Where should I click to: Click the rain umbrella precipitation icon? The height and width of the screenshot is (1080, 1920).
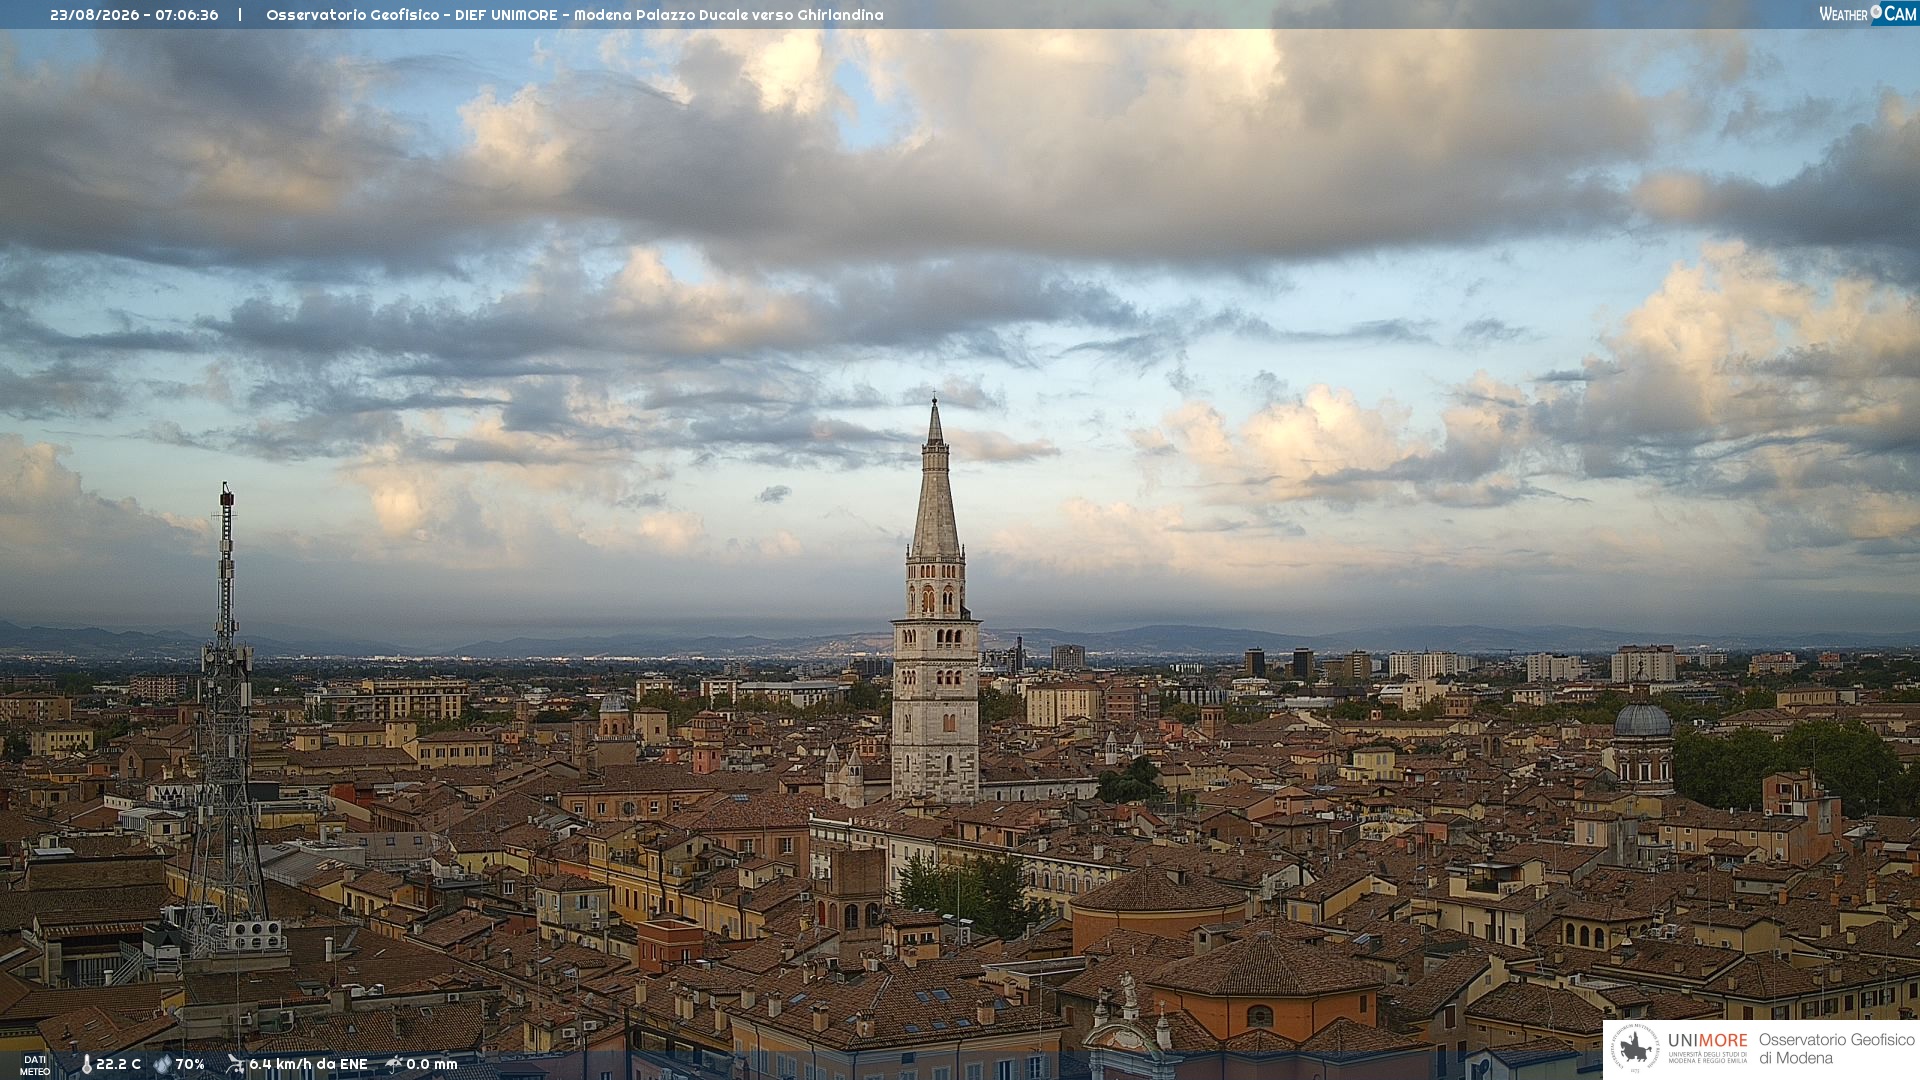click(x=394, y=1064)
